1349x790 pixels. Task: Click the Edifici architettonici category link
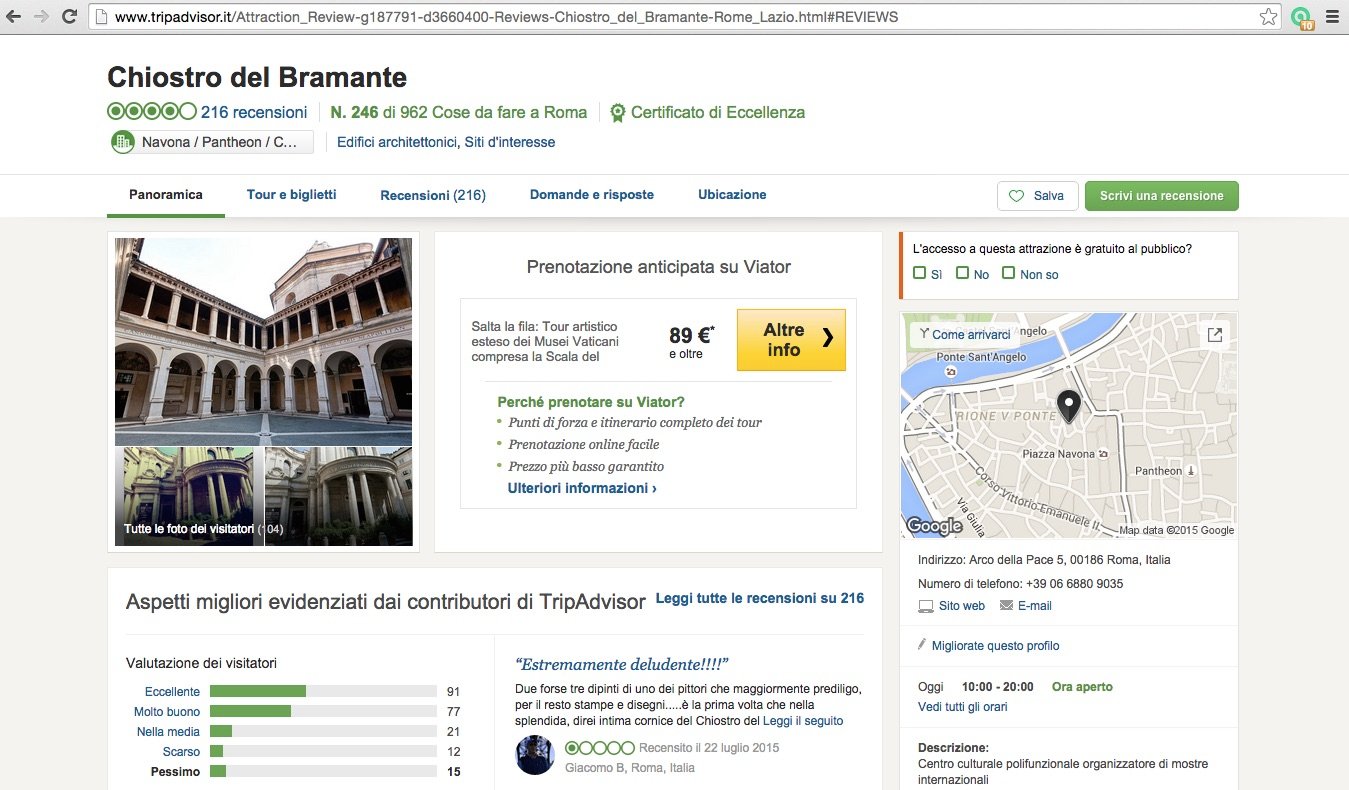397,142
